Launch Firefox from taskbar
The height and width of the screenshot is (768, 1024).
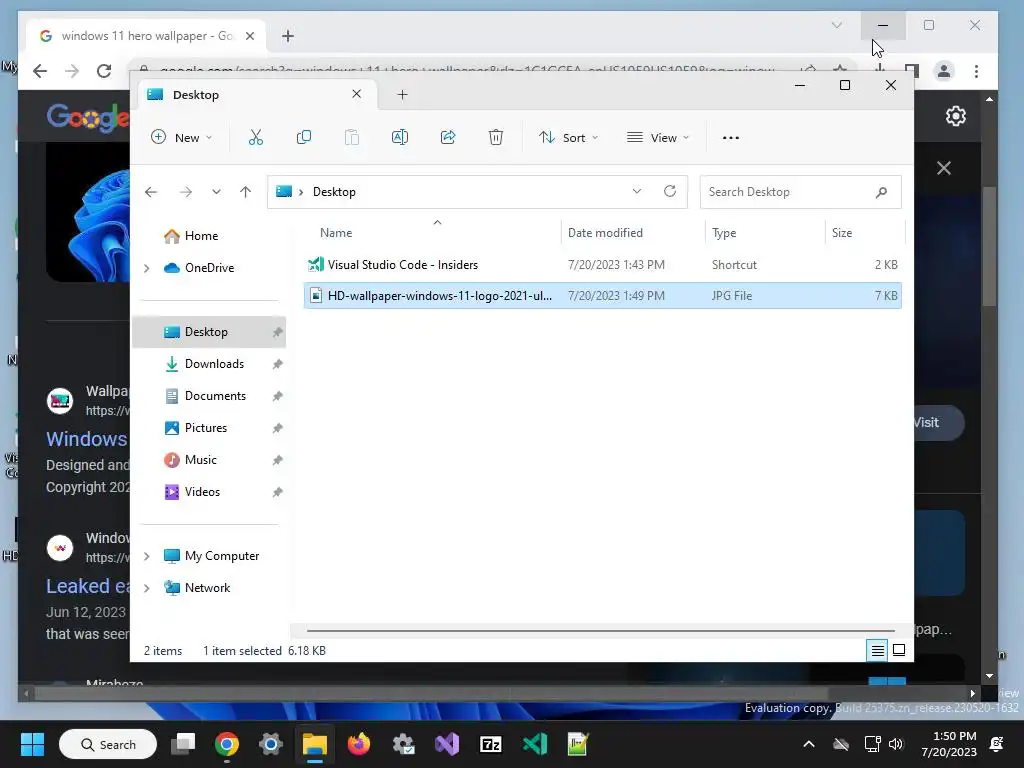point(359,744)
